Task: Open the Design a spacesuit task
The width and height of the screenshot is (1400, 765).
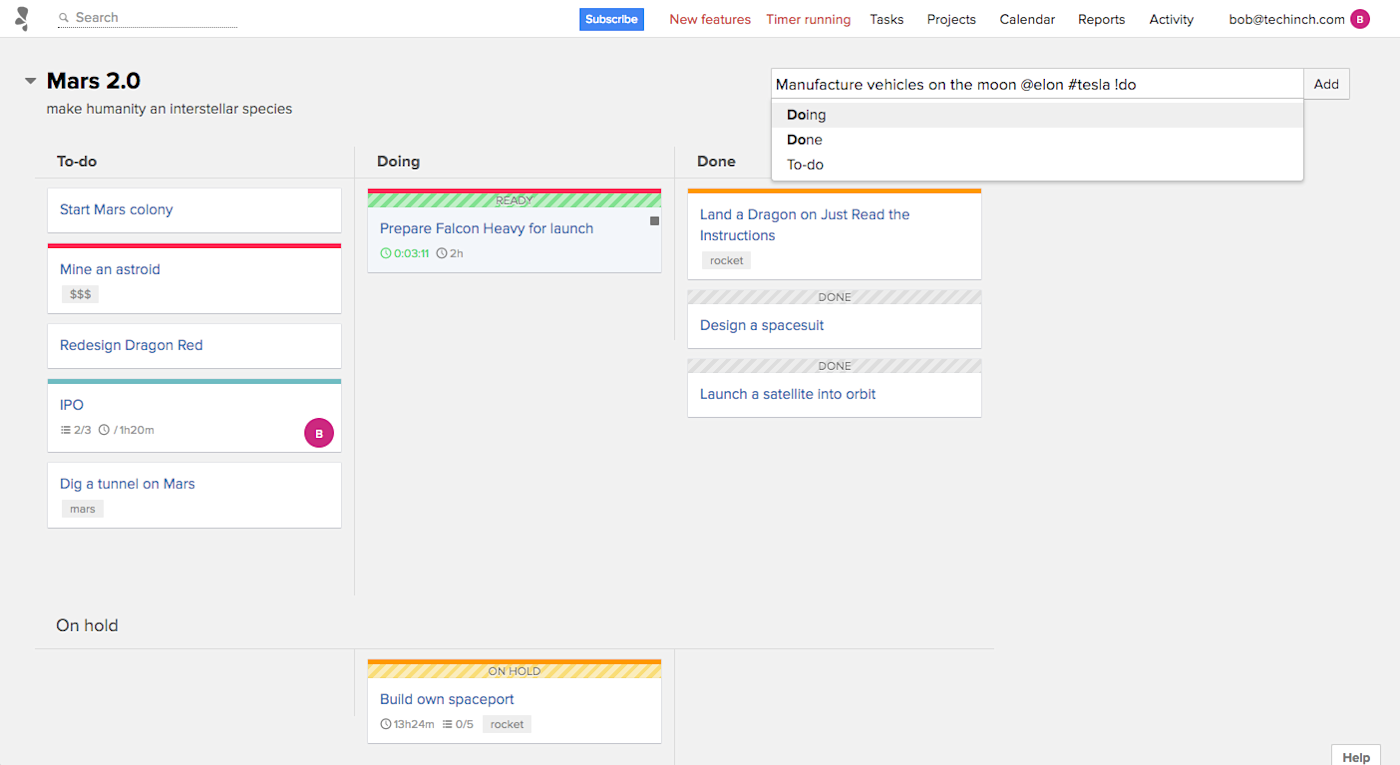Action: click(762, 326)
